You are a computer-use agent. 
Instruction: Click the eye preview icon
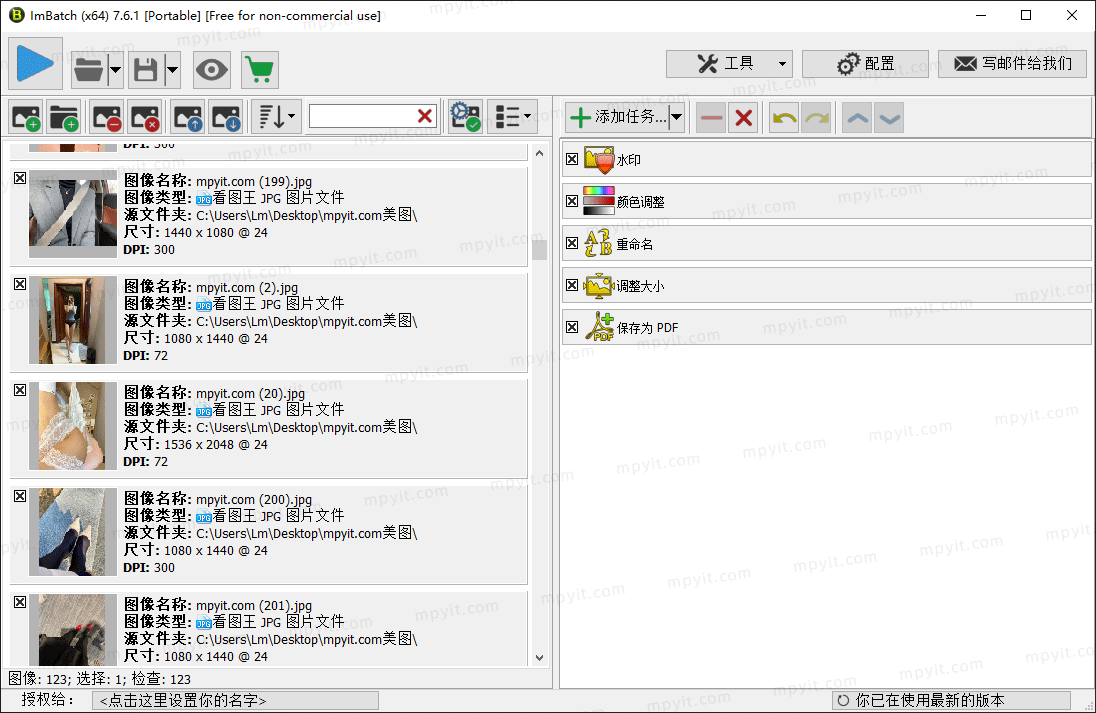pos(212,70)
